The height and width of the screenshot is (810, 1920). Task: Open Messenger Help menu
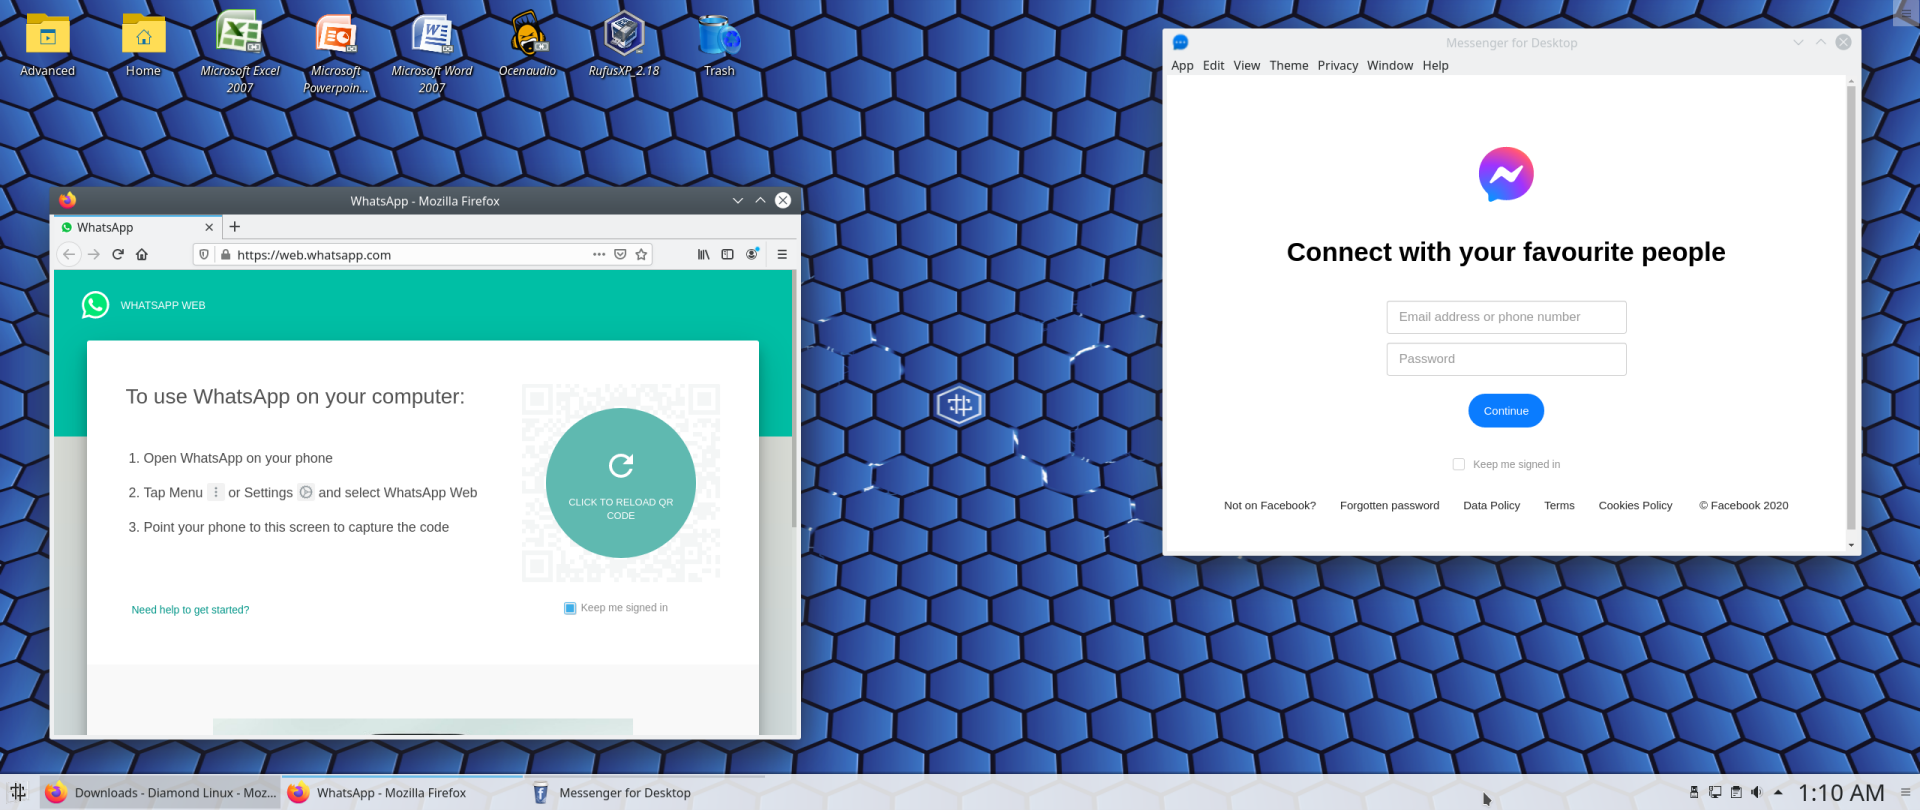click(x=1435, y=66)
